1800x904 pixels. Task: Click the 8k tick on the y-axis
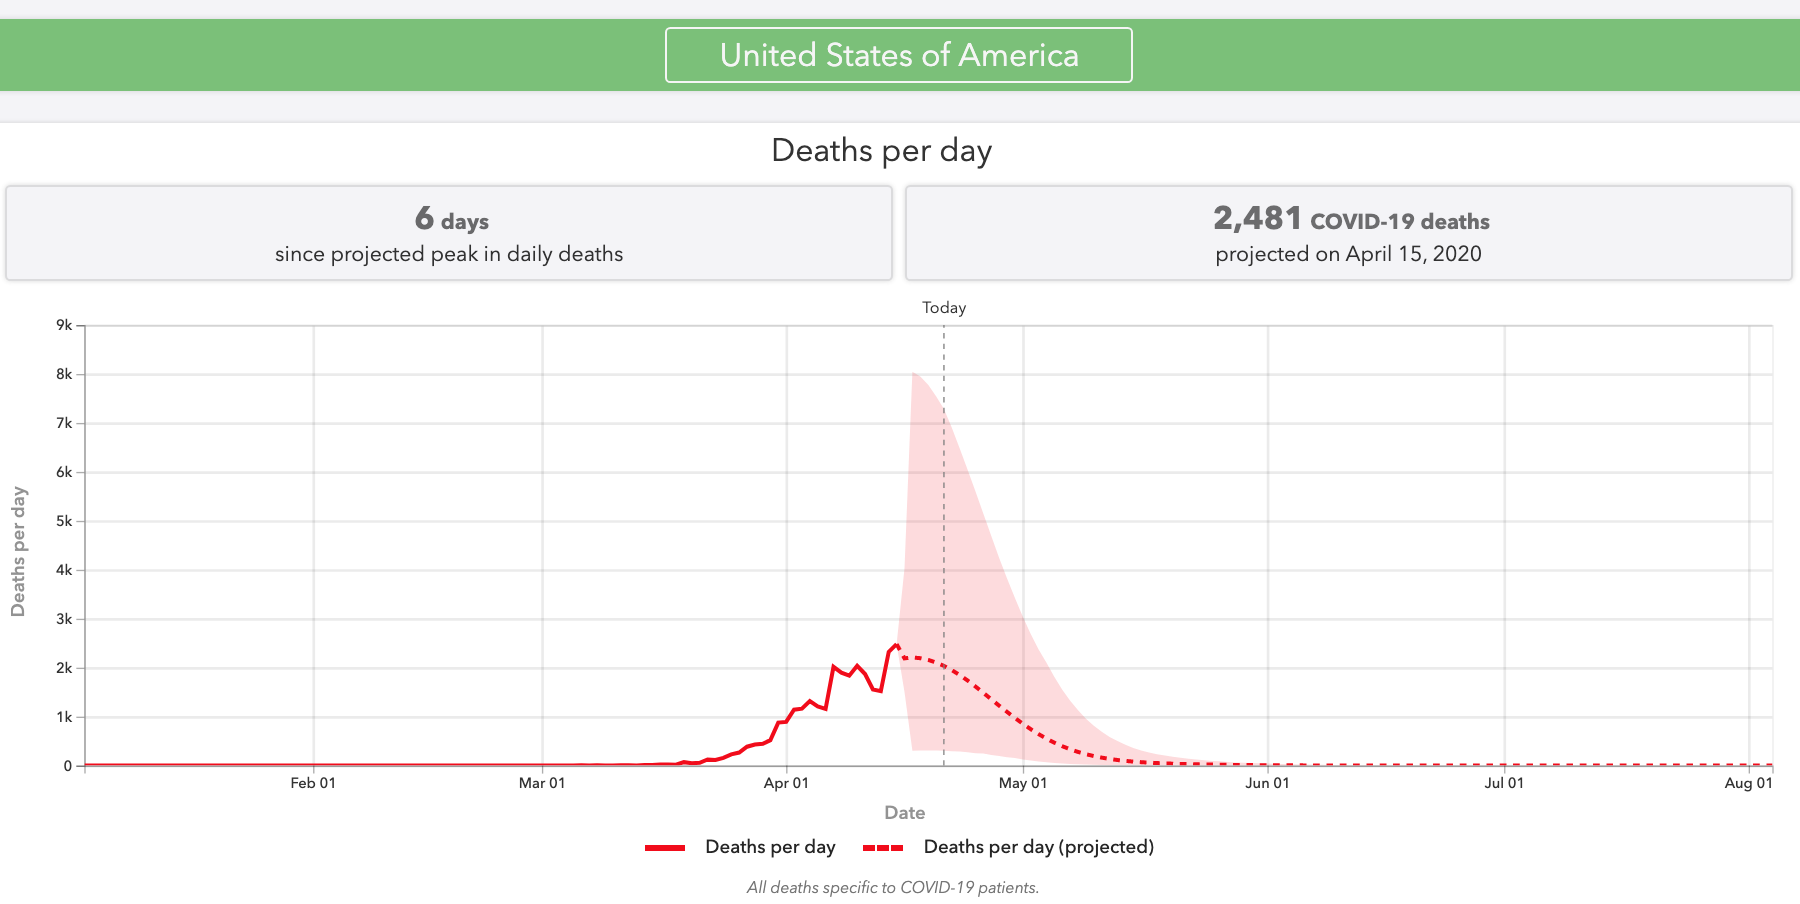(64, 374)
